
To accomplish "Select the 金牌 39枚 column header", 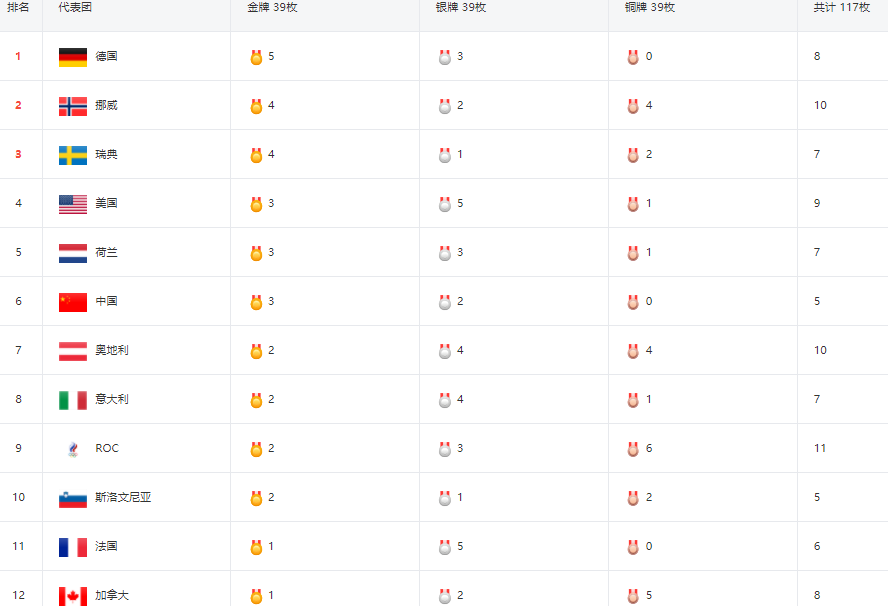I will [x=272, y=7].
